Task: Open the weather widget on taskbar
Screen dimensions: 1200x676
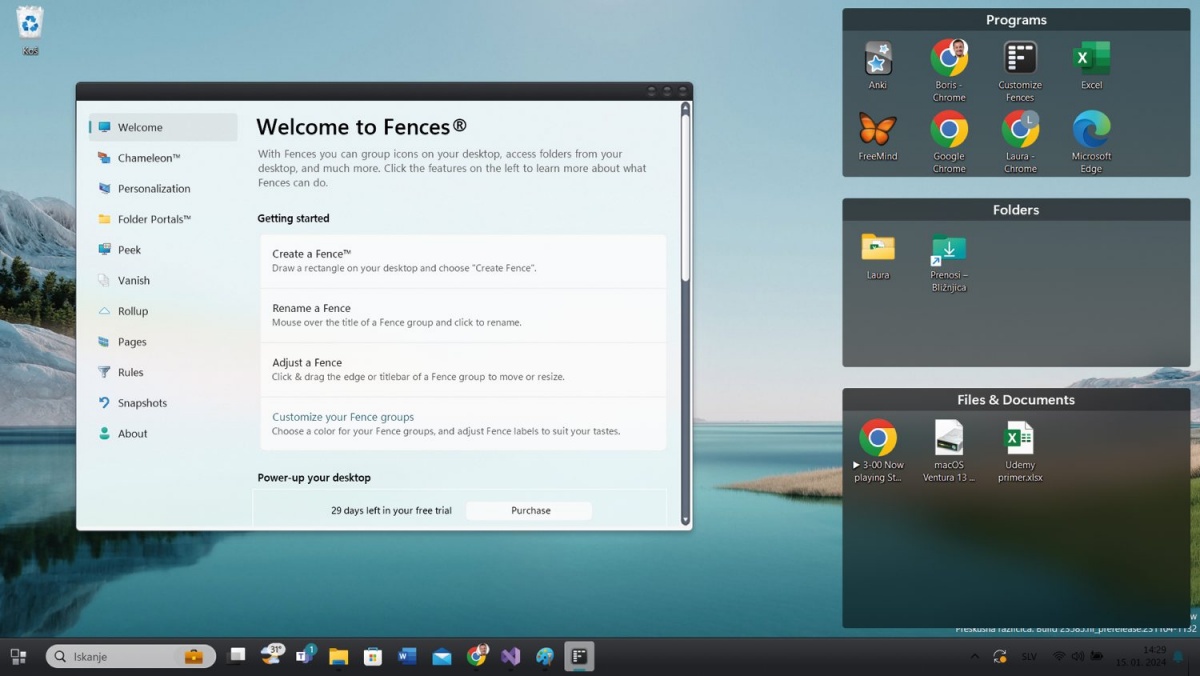Action: (271, 656)
